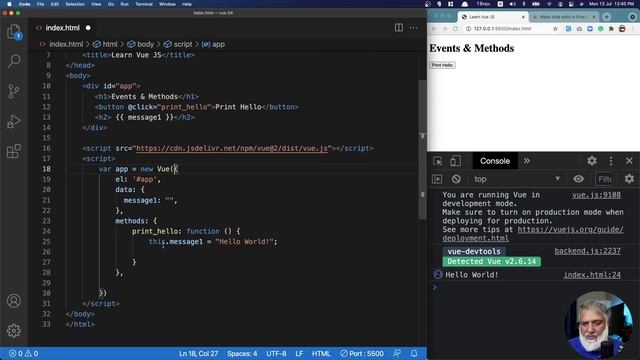Click the app breadcrumb segment
Viewport: 640px width, 360px height.
click(213, 44)
